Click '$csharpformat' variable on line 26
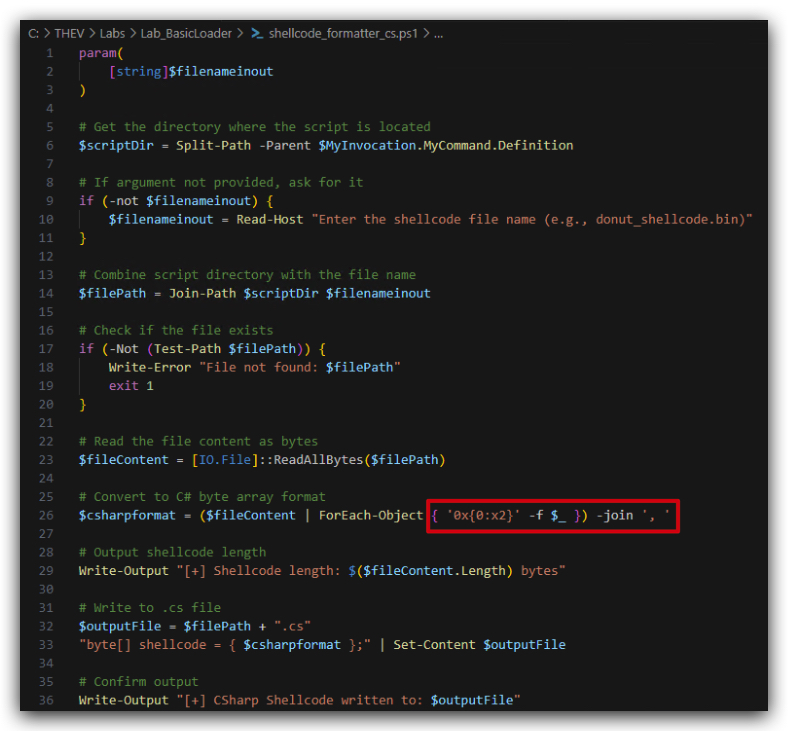This screenshot has height=731, width=788. point(127,515)
